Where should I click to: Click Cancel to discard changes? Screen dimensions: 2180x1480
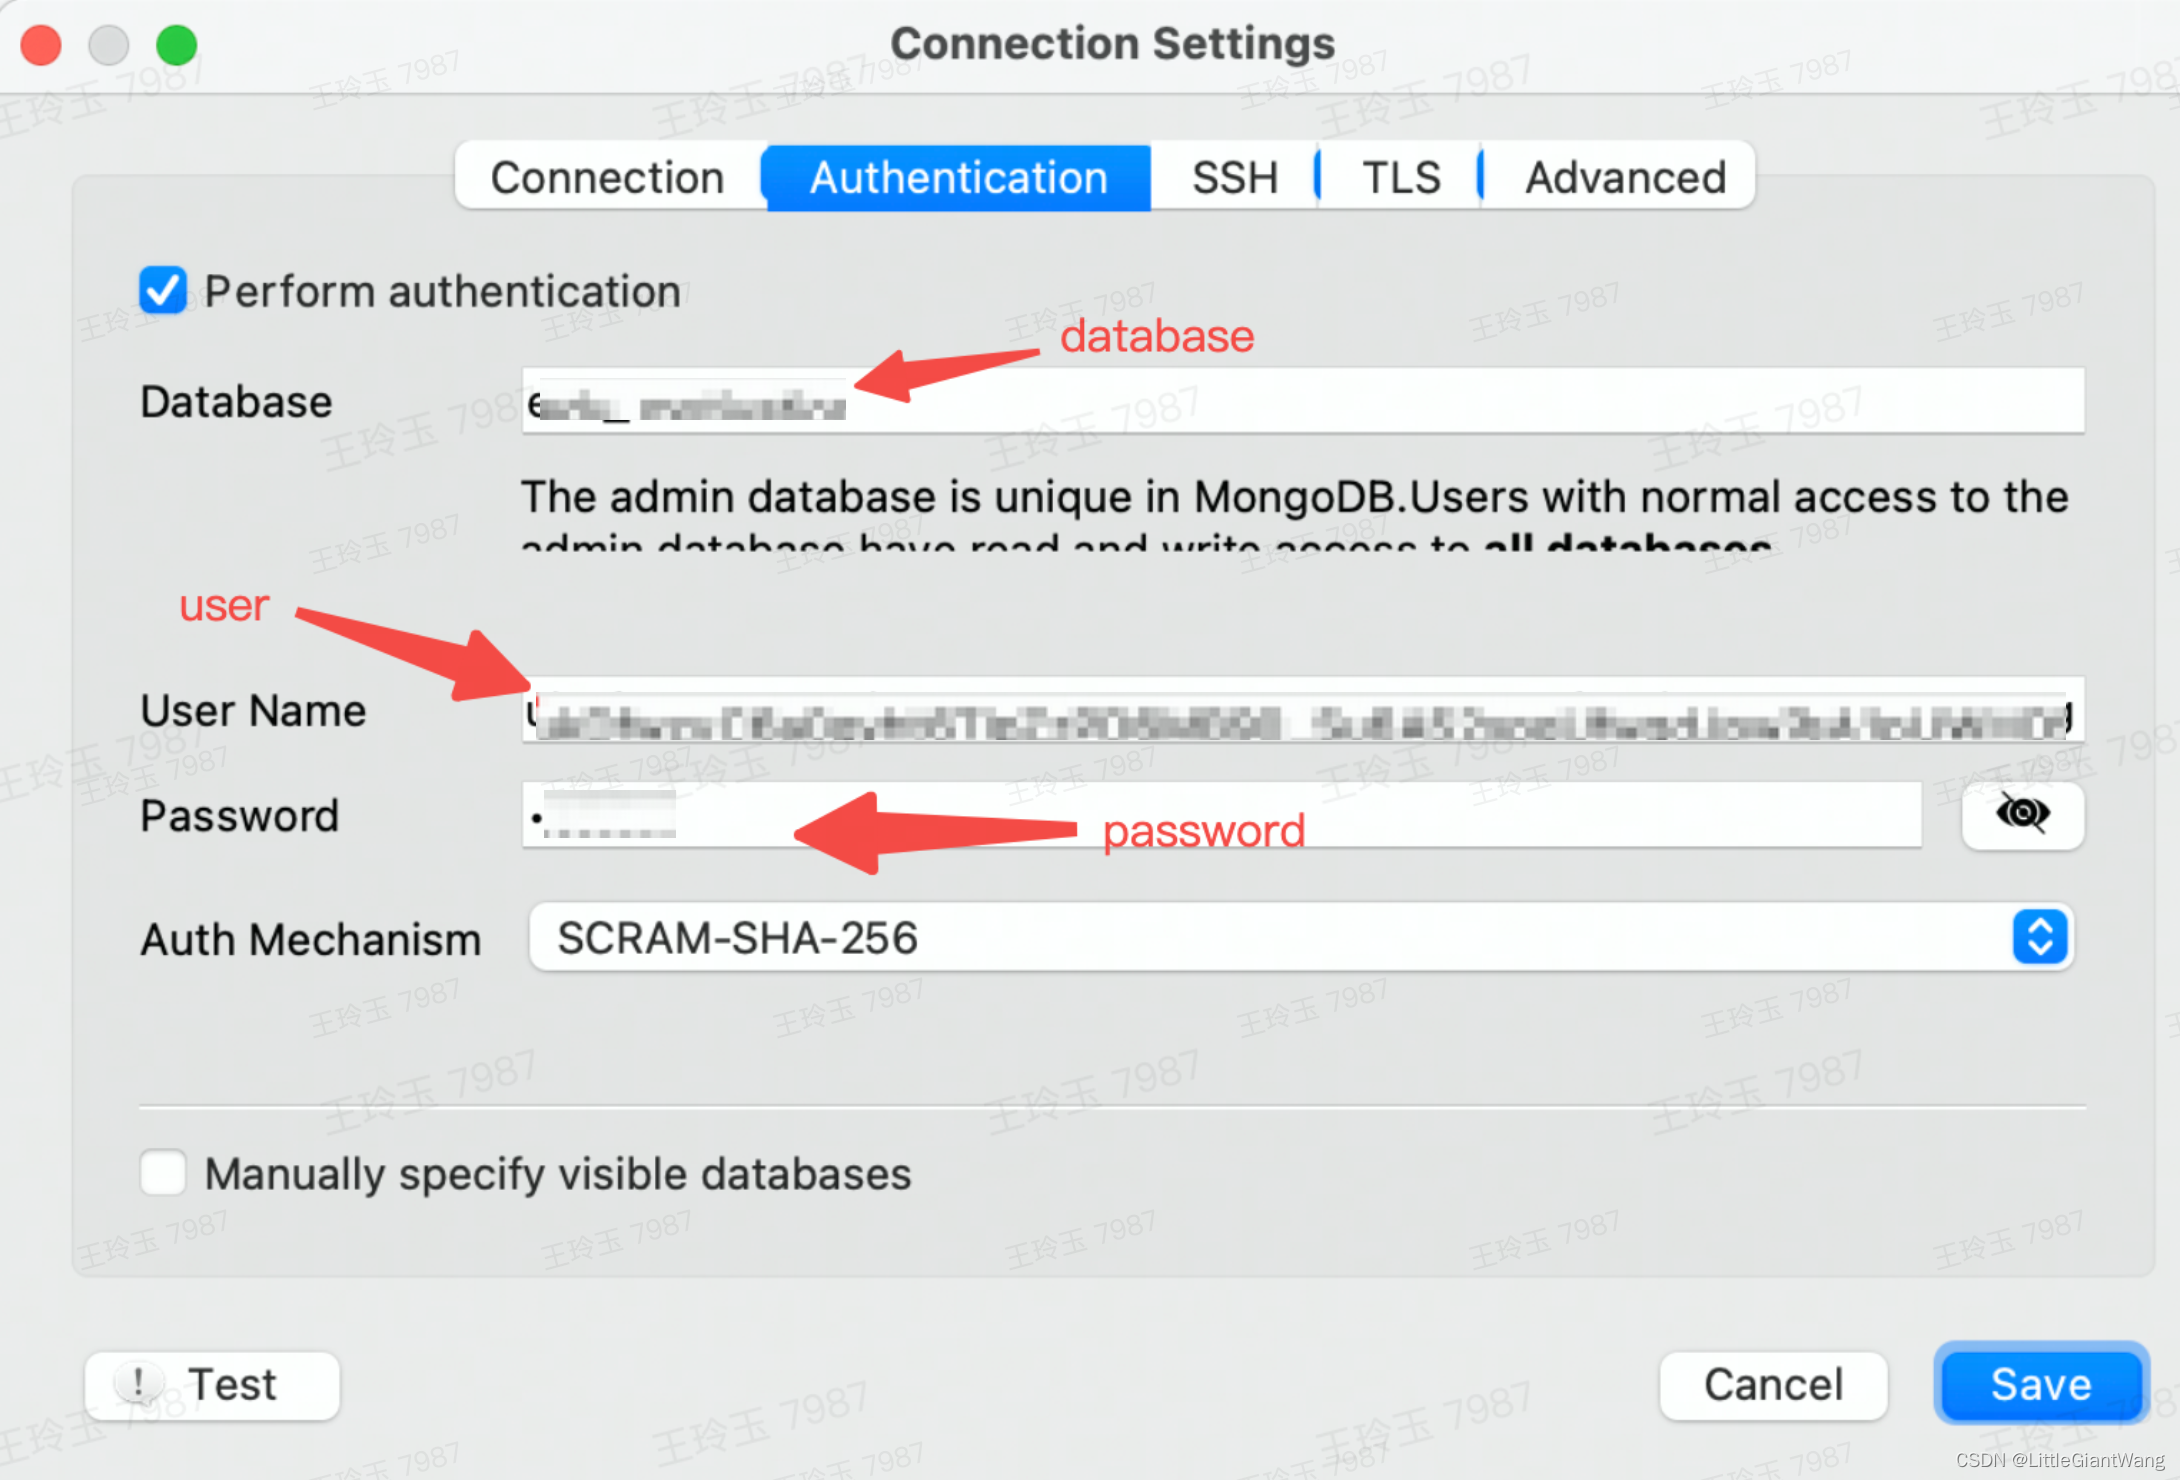coord(1773,1385)
